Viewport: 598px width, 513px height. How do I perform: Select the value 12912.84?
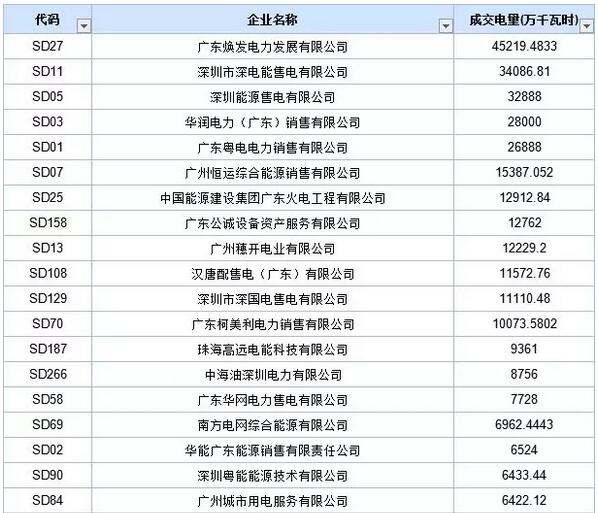pos(524,198)
